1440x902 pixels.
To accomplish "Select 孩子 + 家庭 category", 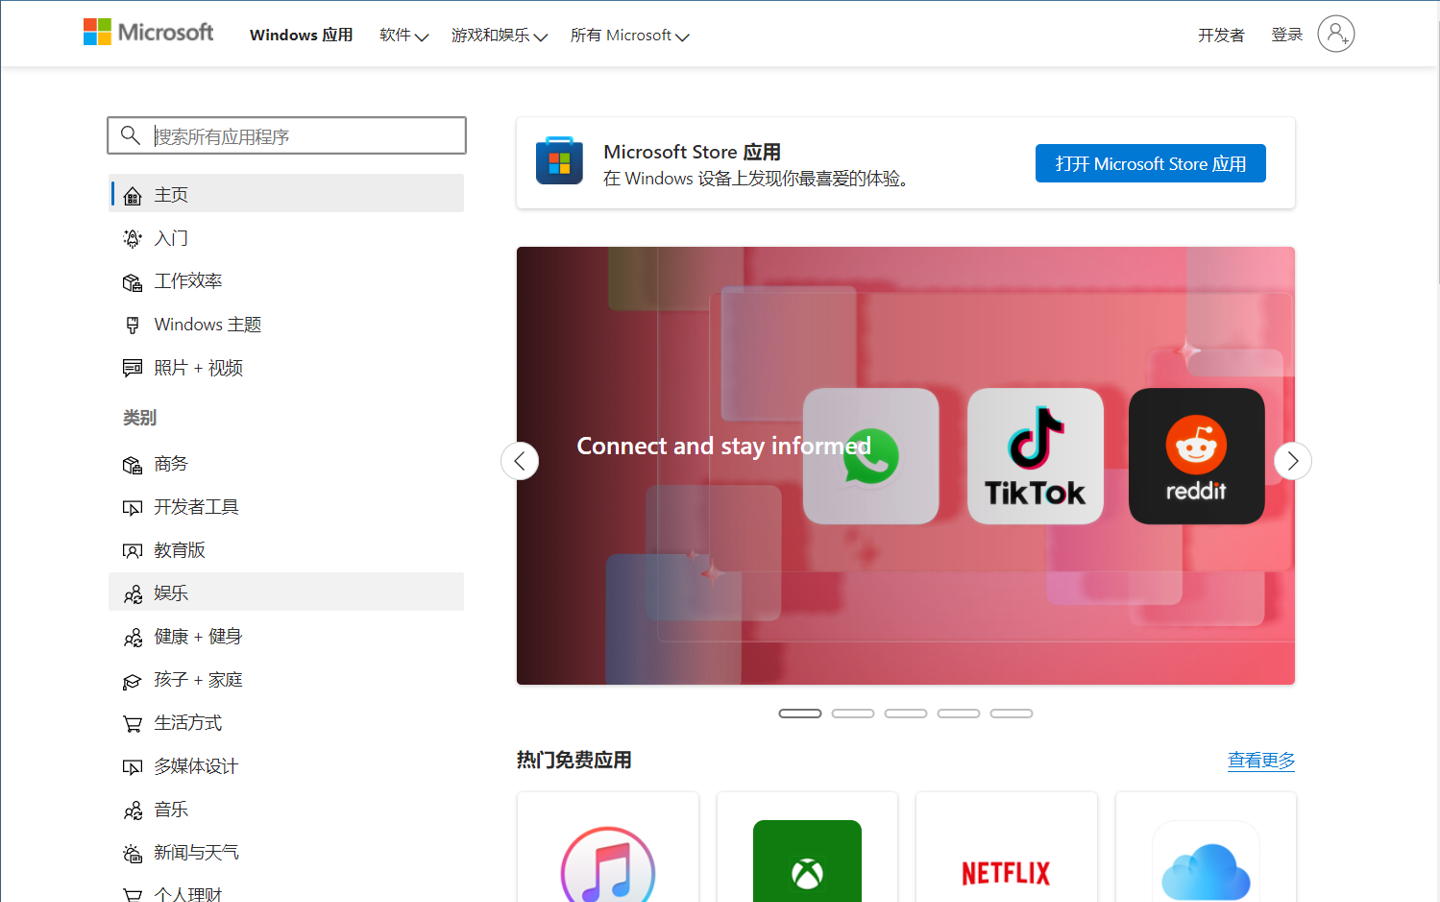I will click(286, 680).
